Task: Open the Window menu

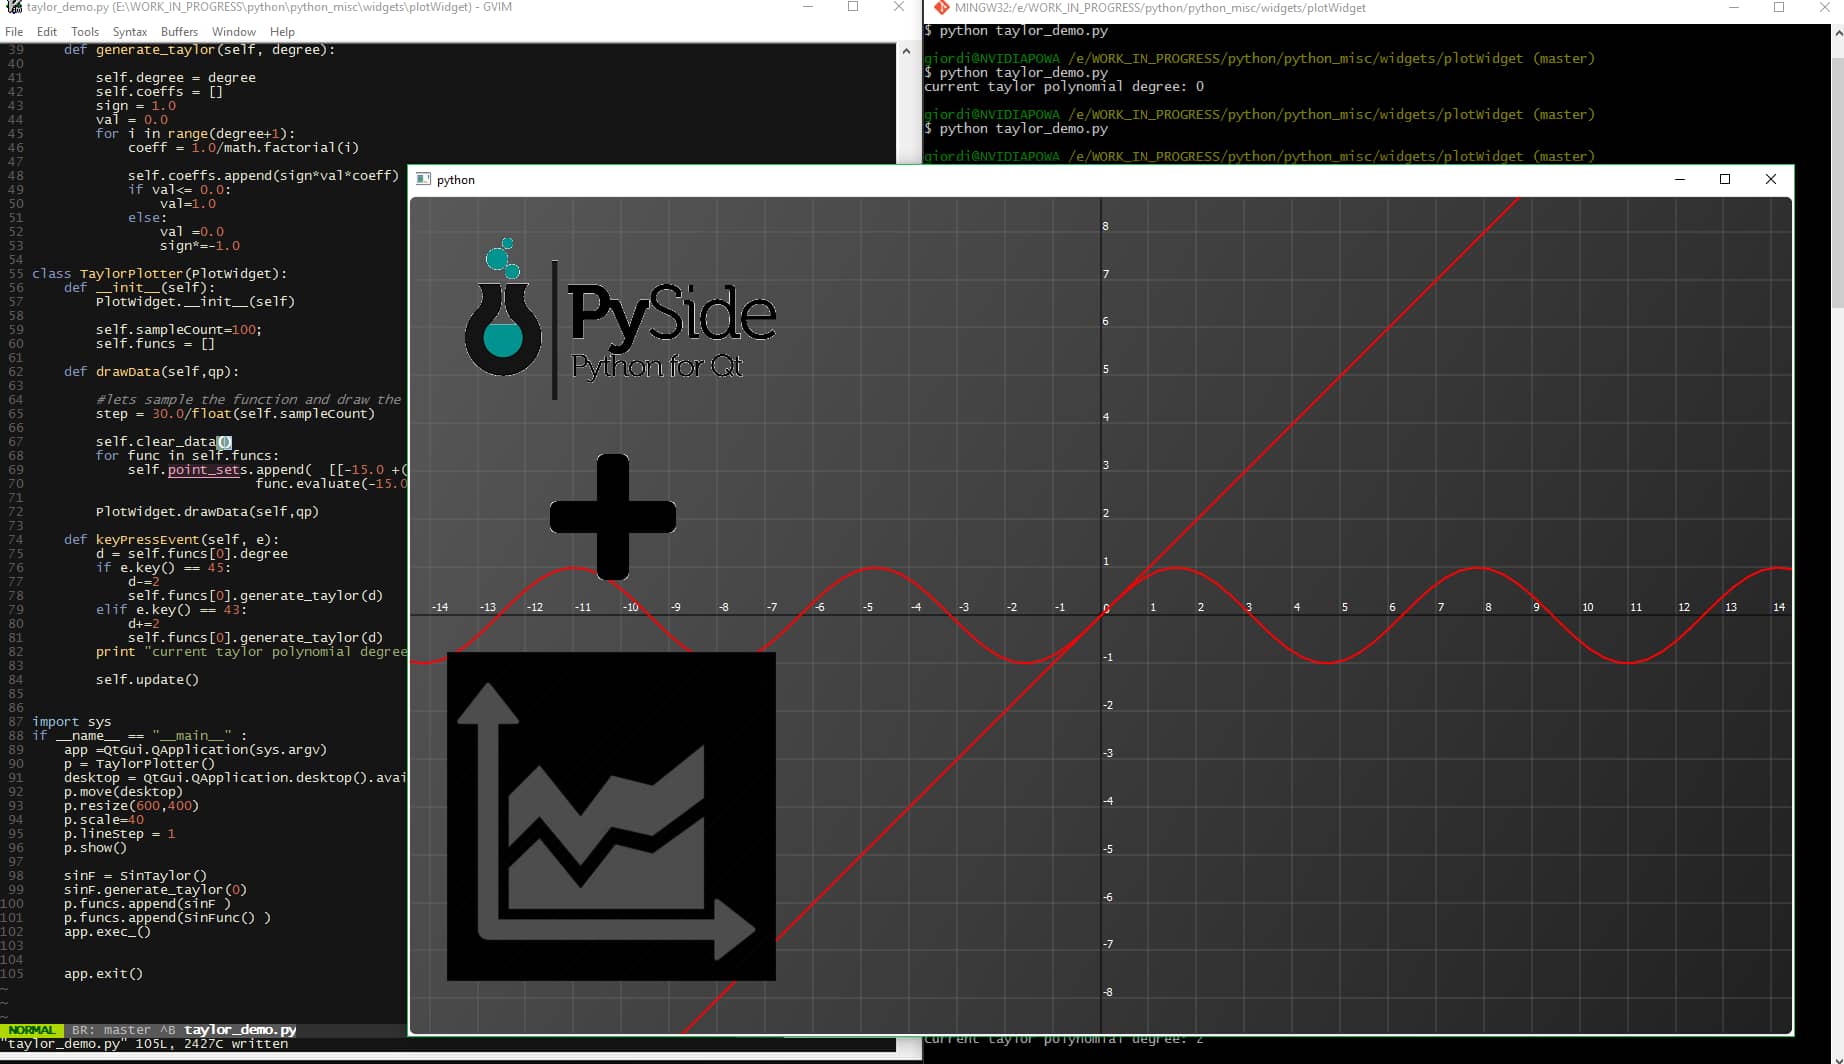Action: pos(234,31)
